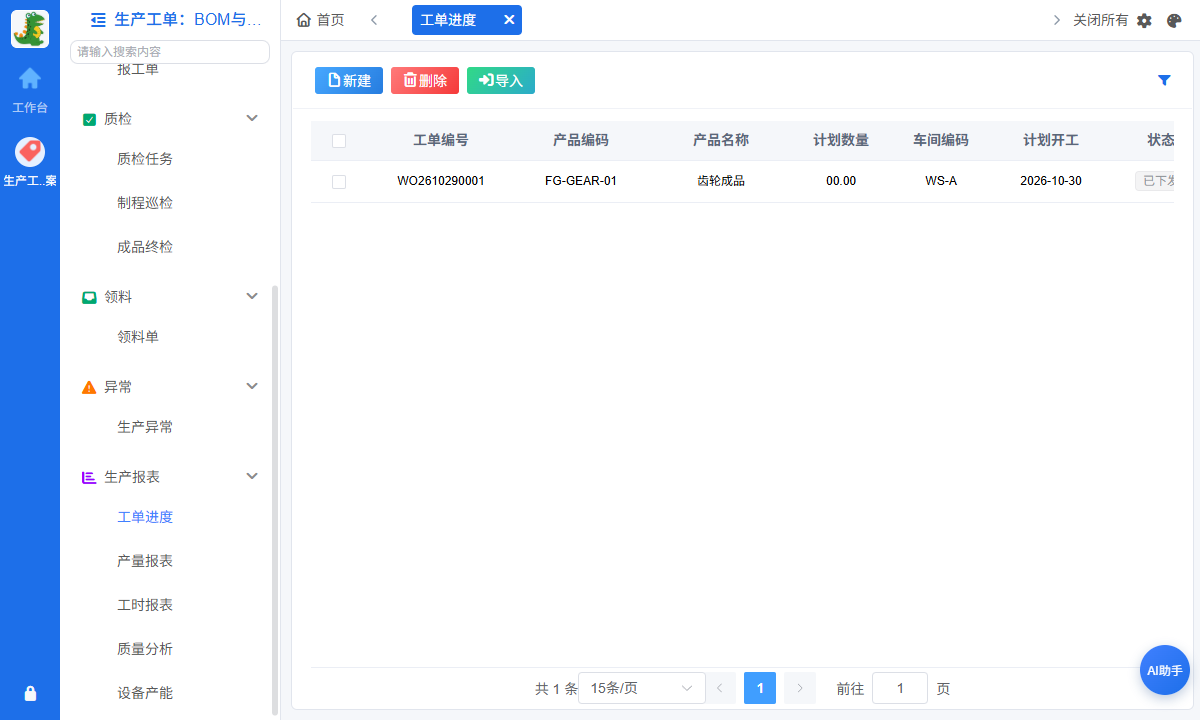Click the WS-A workshop cell
The height and width of the screenshot is (720, 1200).
pyautogui.click(x=941, y=182)
